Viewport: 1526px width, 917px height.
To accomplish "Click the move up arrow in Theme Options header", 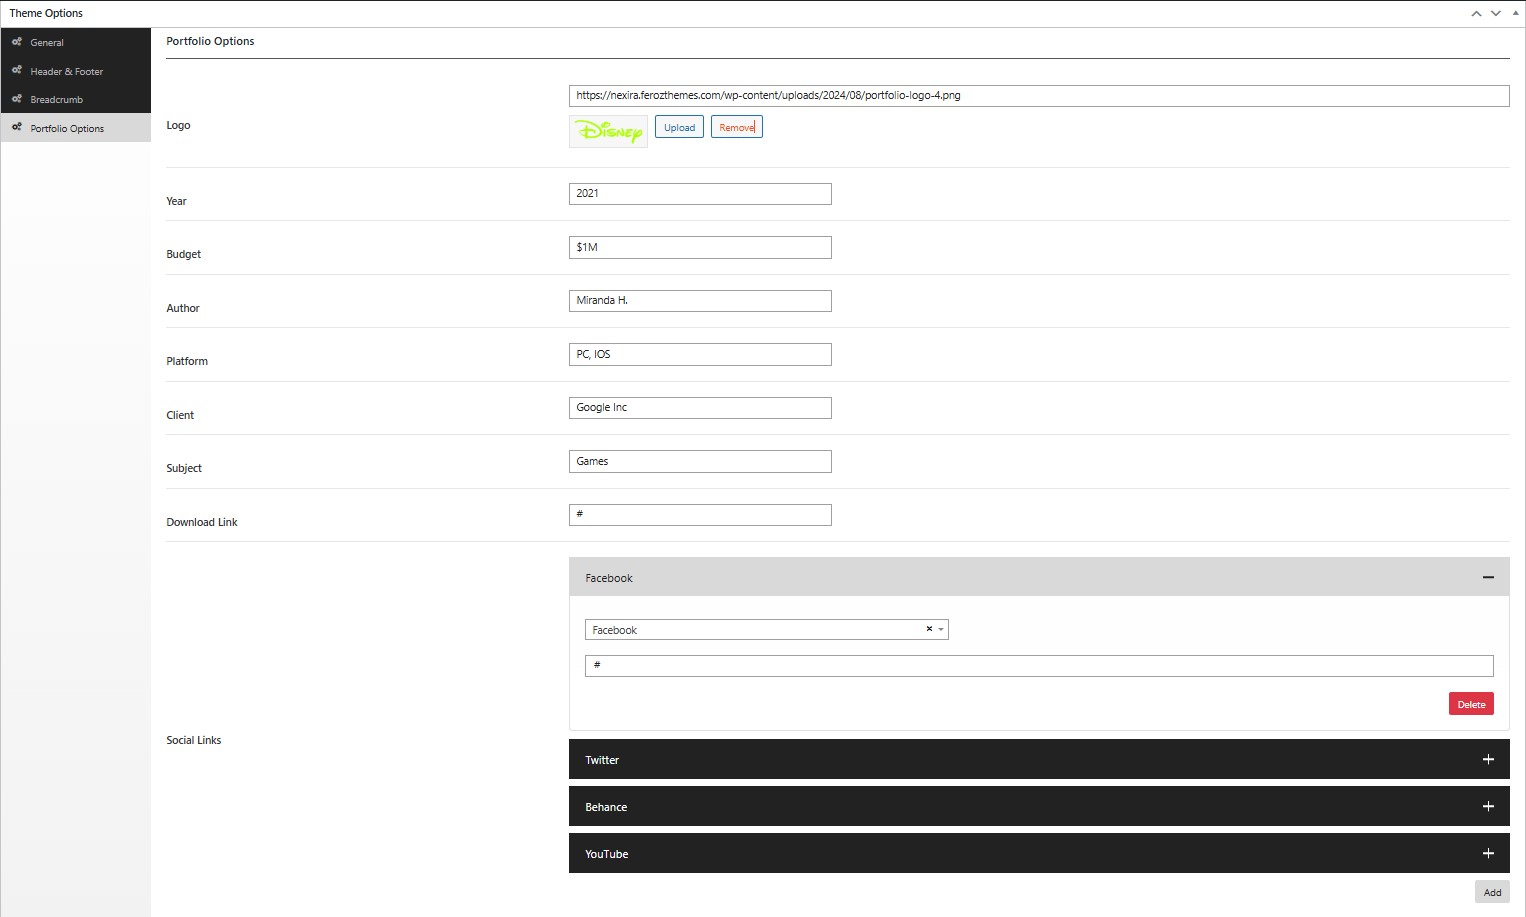I will click(x=1476, y=14).
